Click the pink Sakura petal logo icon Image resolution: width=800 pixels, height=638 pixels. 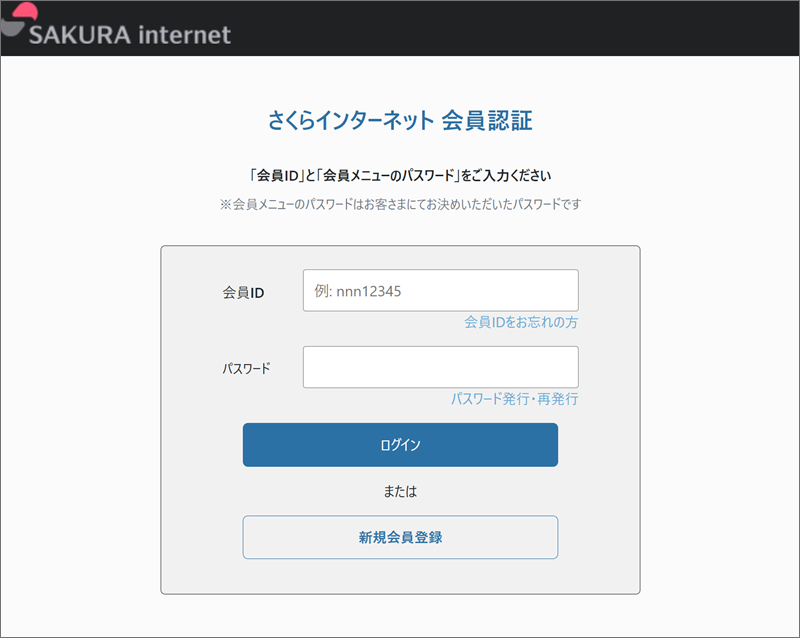click(26, 11)
